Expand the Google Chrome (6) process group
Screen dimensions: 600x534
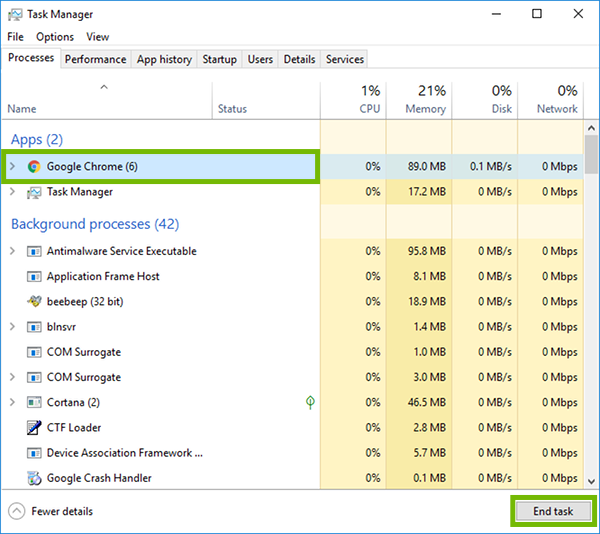12,166
